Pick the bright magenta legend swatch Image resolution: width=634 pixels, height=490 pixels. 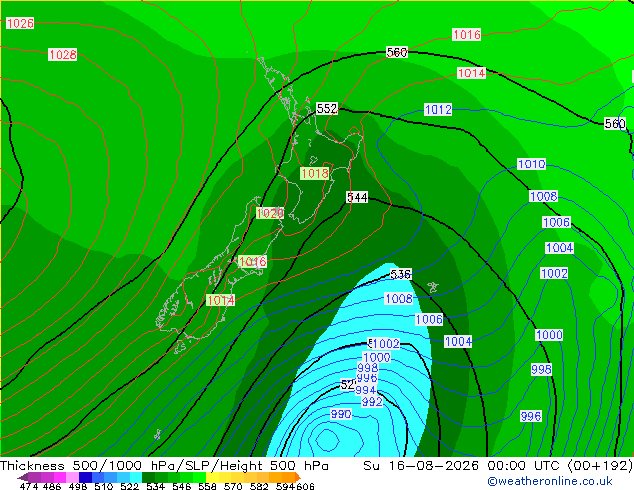point(60,477)
